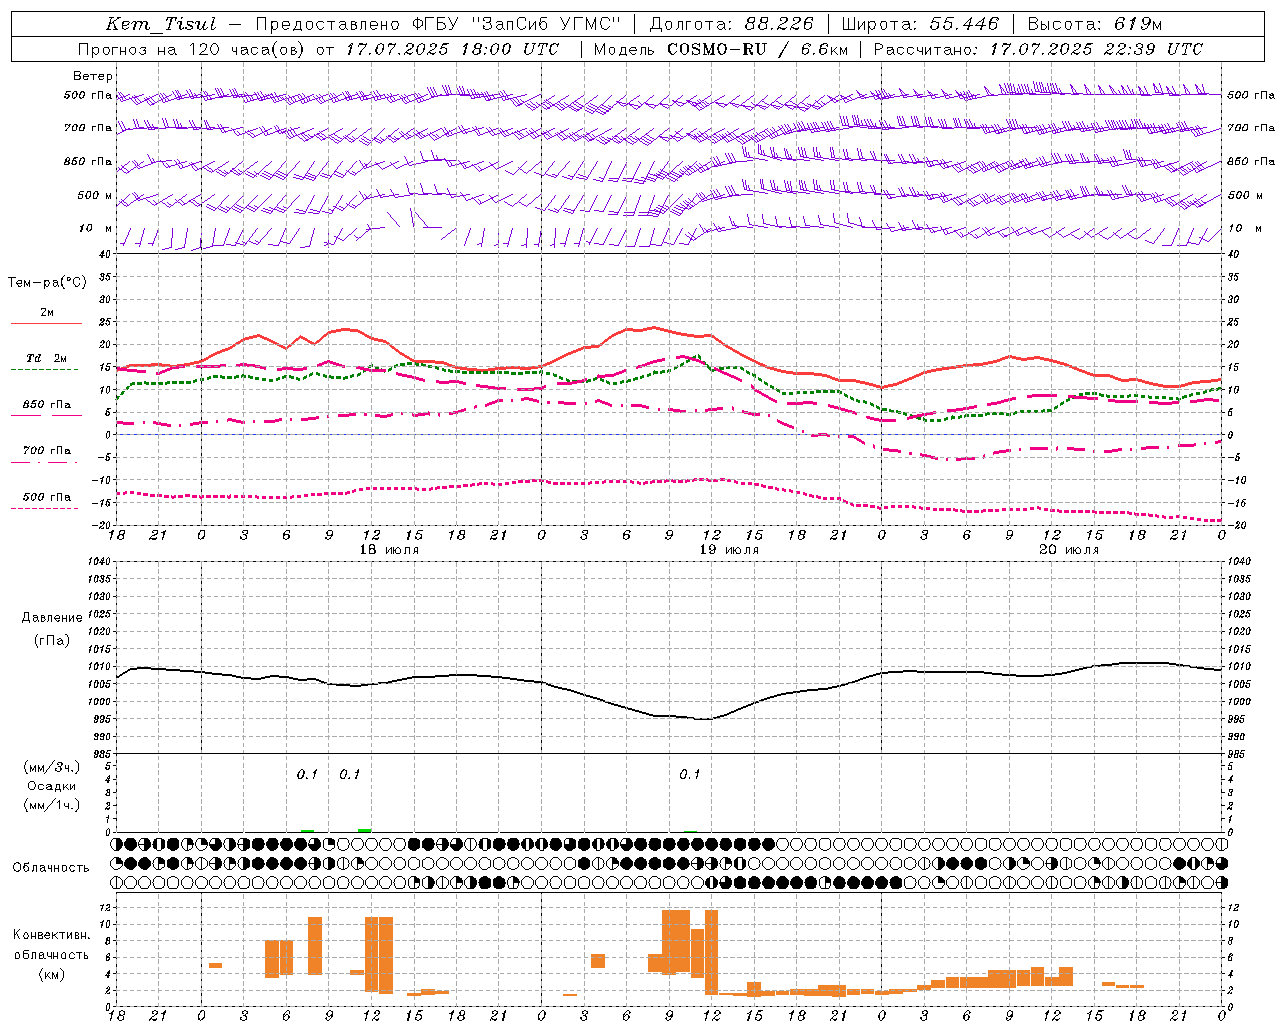Image resolution: width=1280 pixels, height=1024 pixels.
Task: Click the 'Конвективн.' convective label
Action: pyautogui.click(x=52, y=935)
